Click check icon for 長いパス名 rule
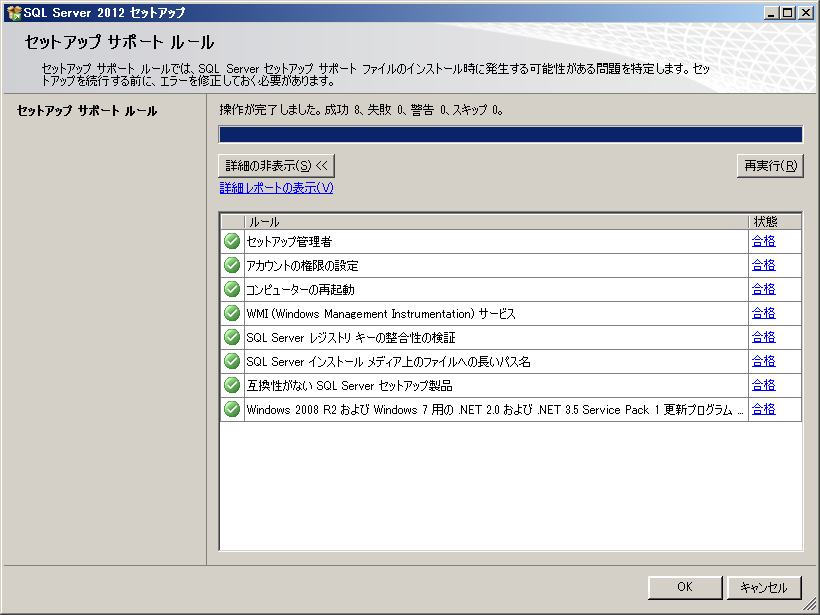 click(232, 361)
